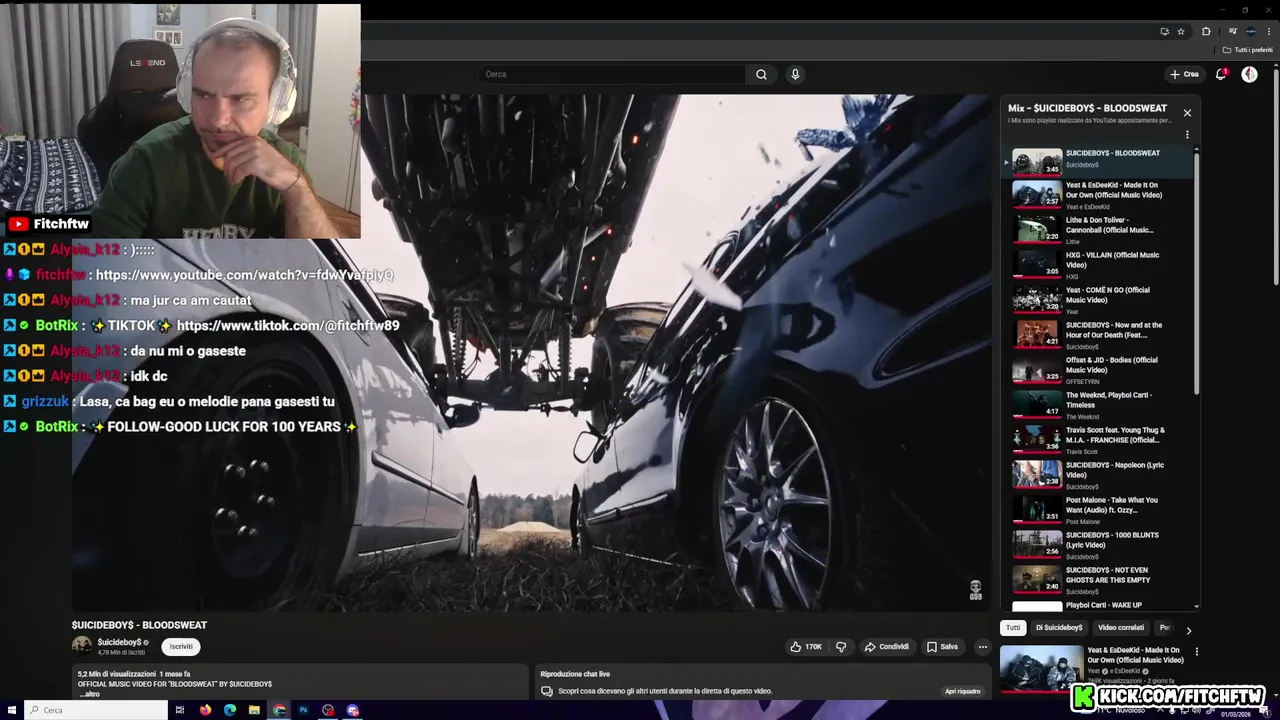
Task: Open the $uicideboy$ channel name link
Action: [119, 642]
